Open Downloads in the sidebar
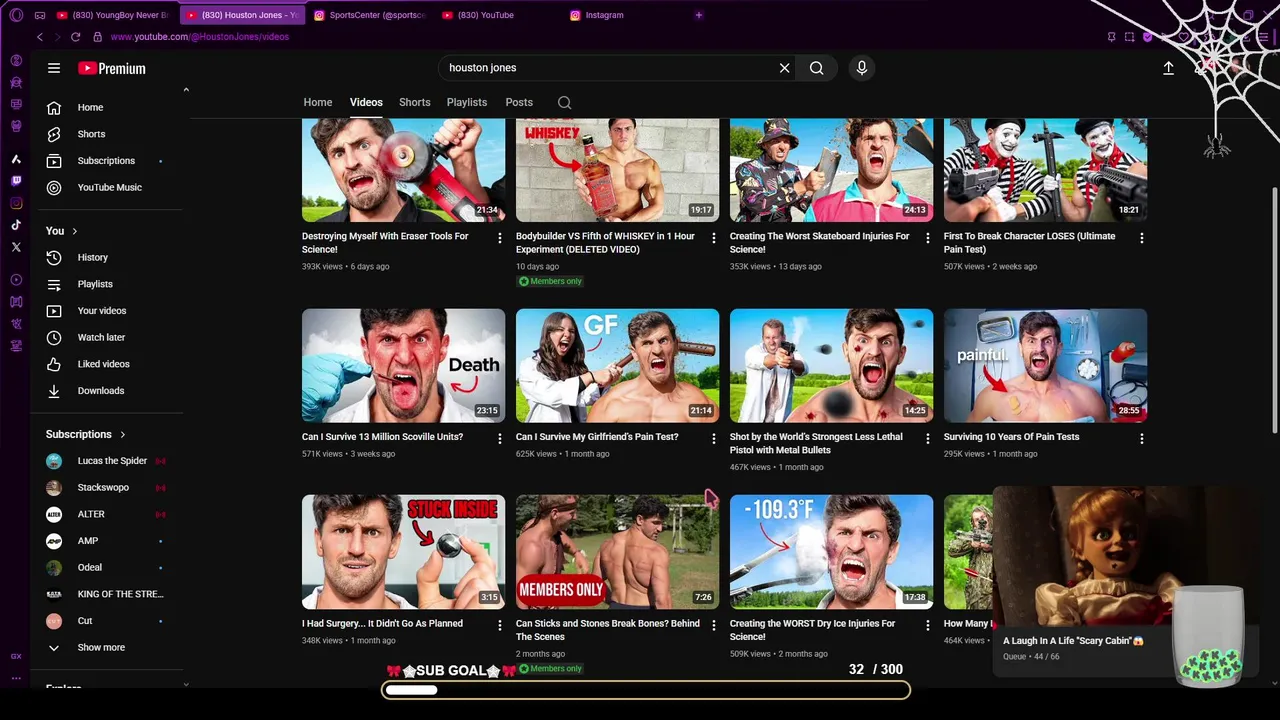Image resolution: width=1280 pixels, height=720 pixels. pos(112,391)
